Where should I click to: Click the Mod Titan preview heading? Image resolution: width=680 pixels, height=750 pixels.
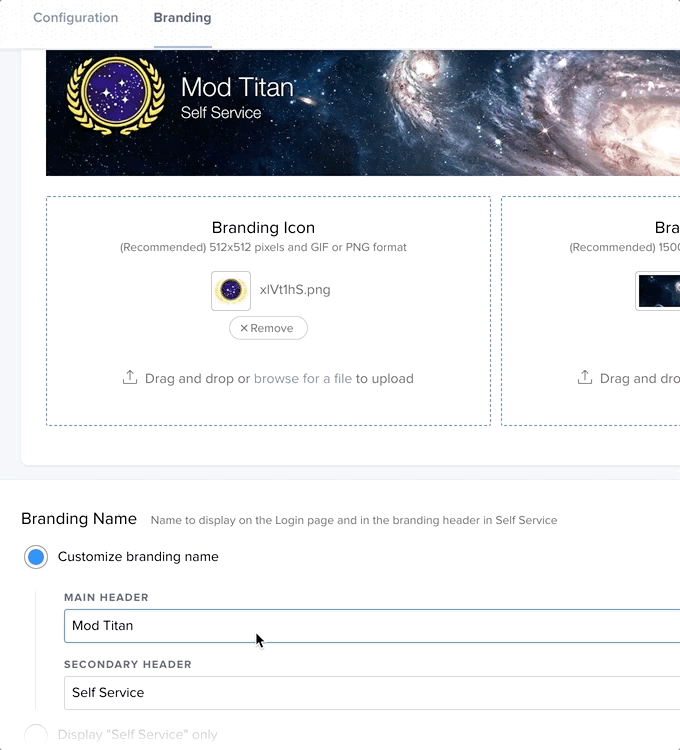pos(237,88)
